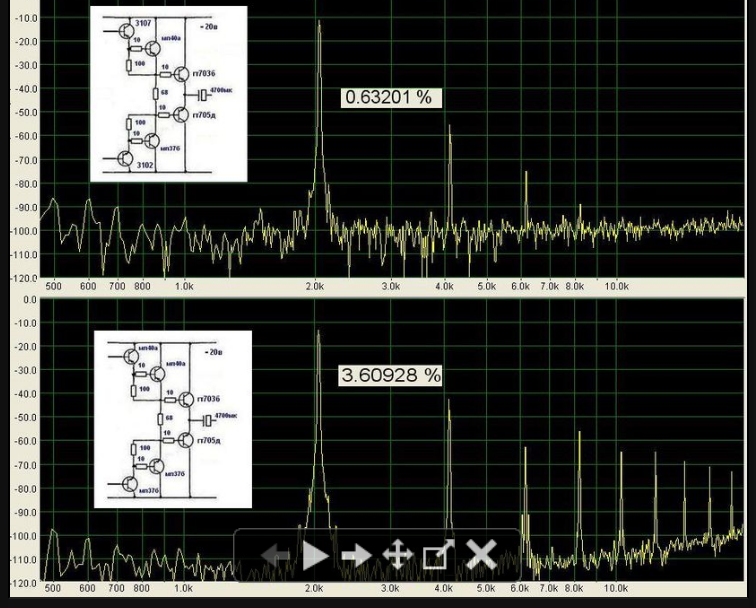This screenshot has height=608, width=756.
Task: Open the lower circuit schematic thumbnail
Action: pyautogui.click(x=173, y=419)
